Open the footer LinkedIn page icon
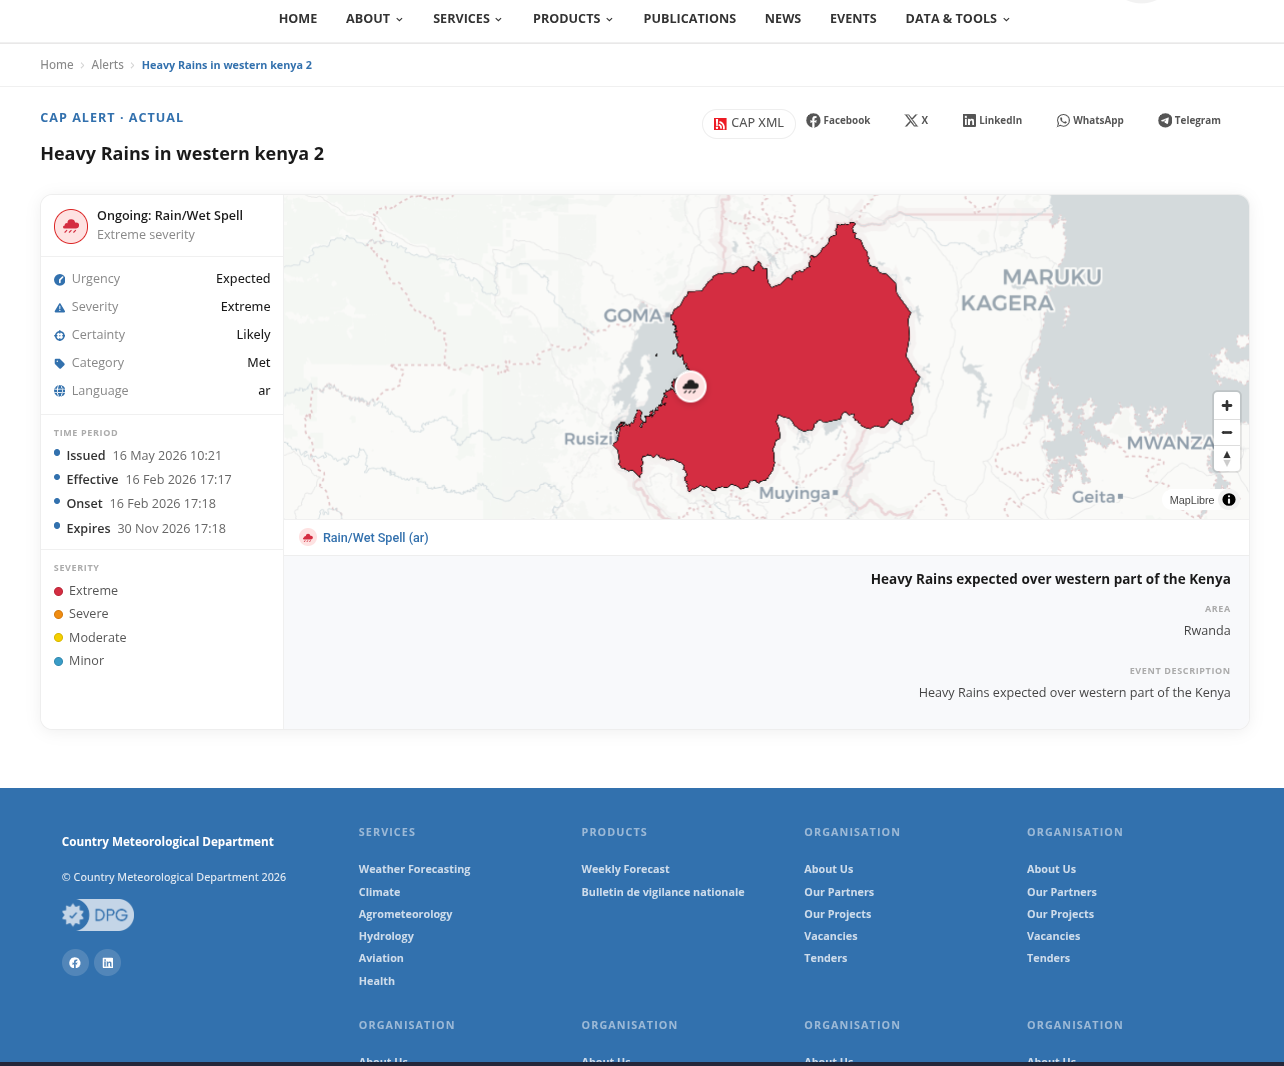 [x=108, y=963]
